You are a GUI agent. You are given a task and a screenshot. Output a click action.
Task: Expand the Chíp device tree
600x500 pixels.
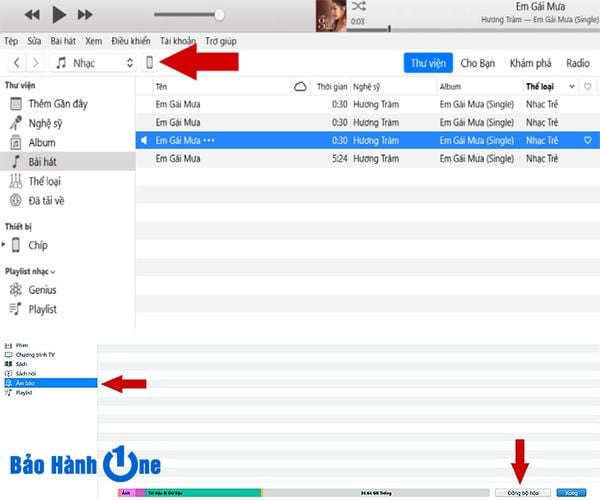coord(6,245)
